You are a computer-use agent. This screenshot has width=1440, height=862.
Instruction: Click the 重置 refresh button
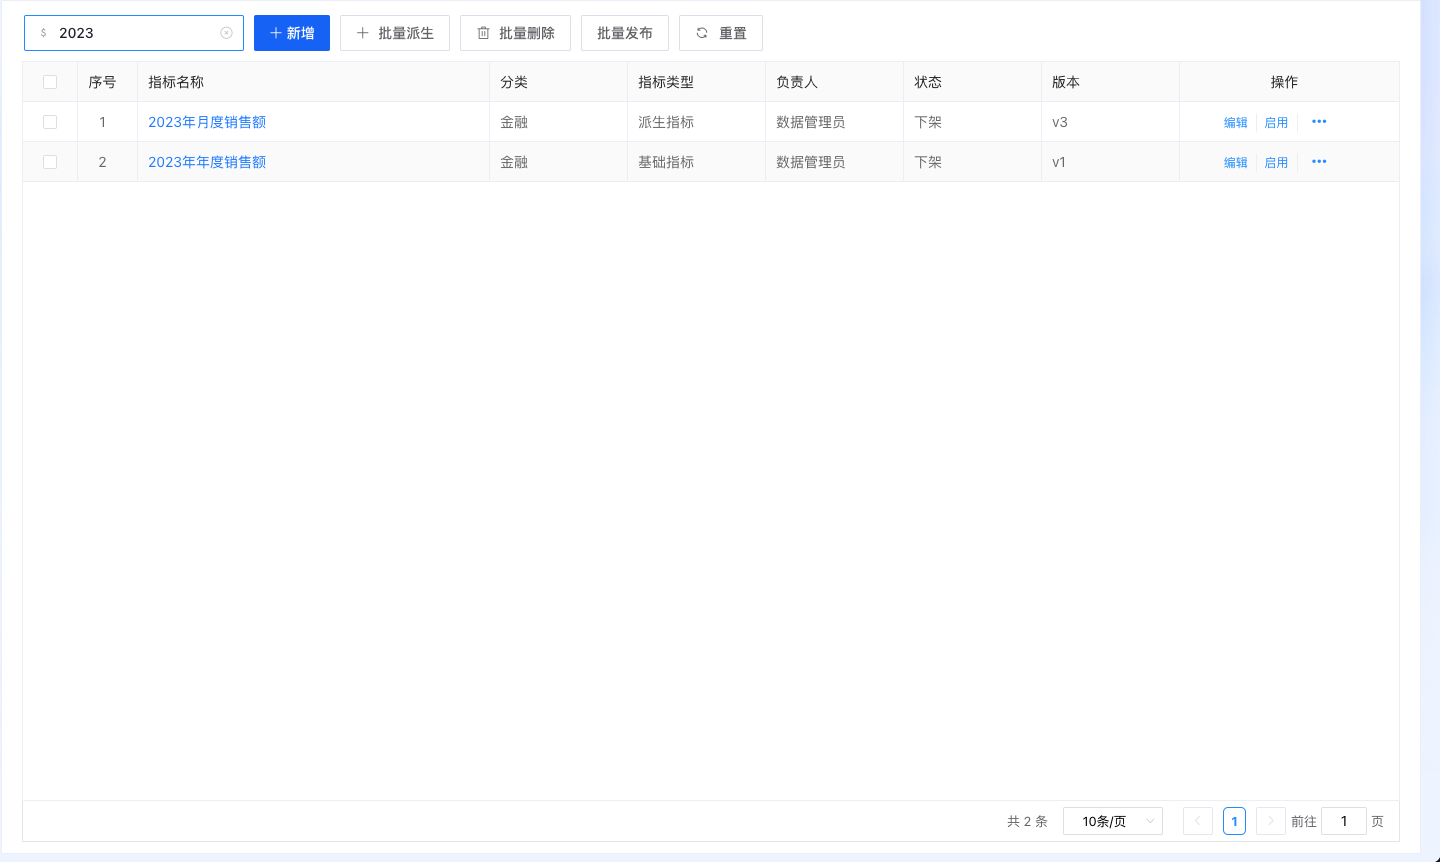click(x=720, y=33)
